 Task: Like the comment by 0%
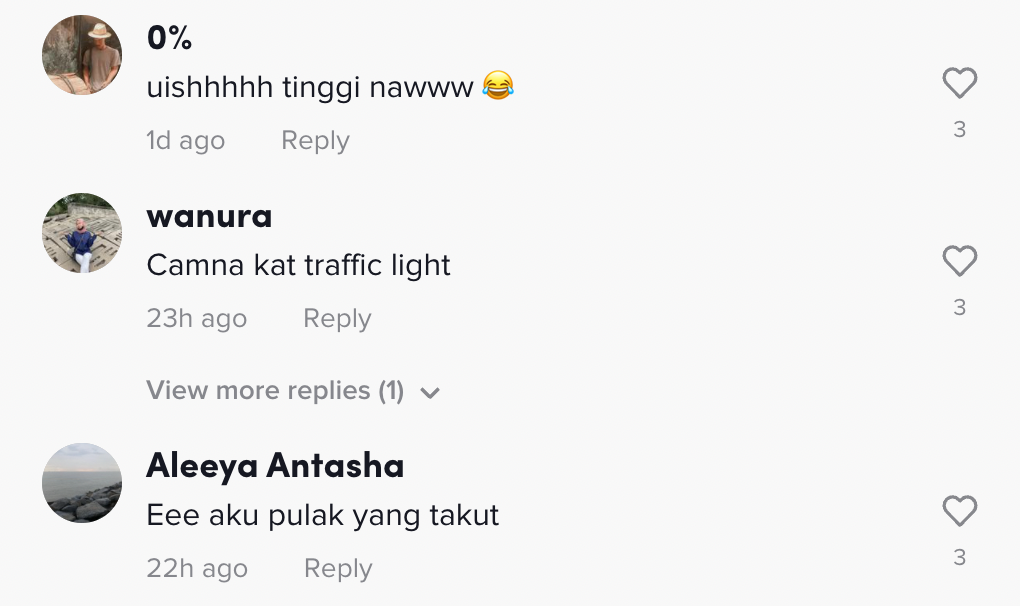tap(959, 83)
